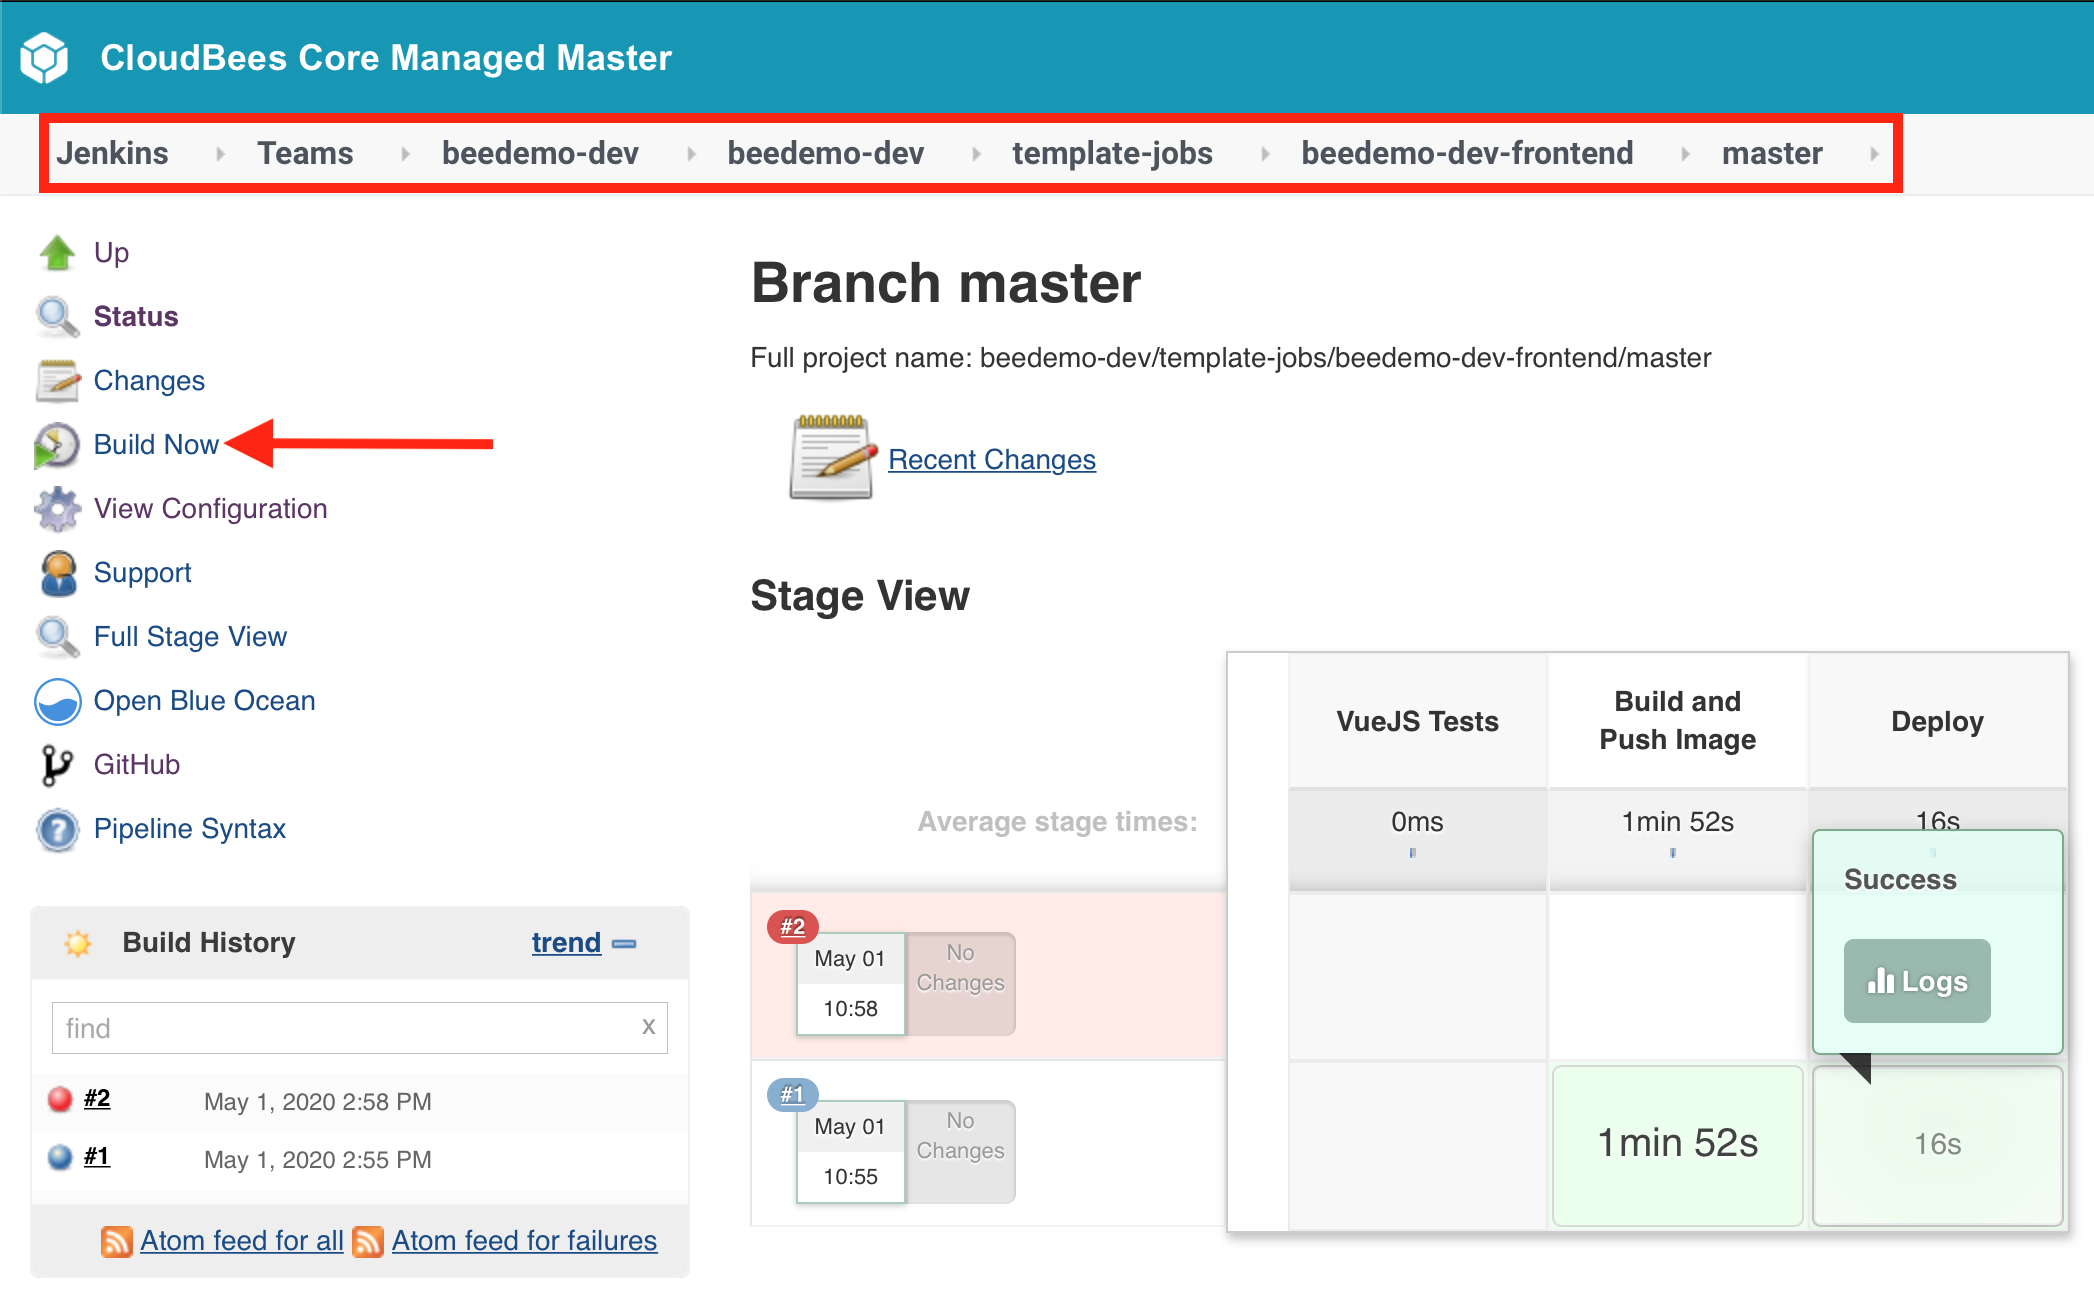The height and width of the screenshot is (1300, 2094).
Task: Click No Changes box for build #1
Action: 960,1151
